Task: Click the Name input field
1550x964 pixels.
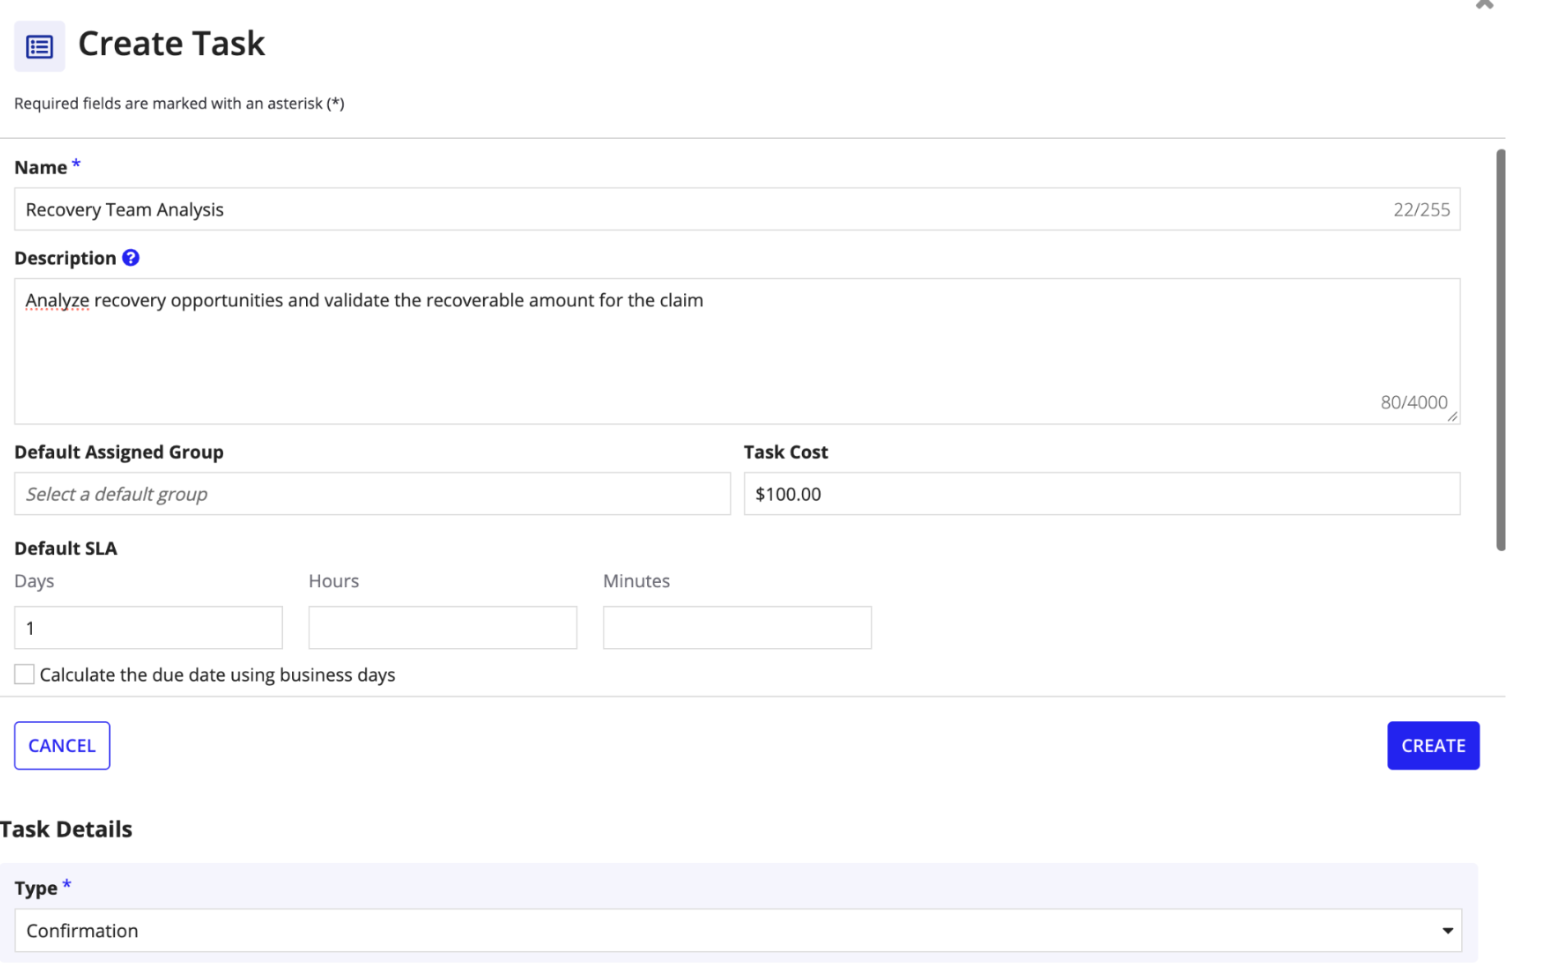Action: (737, 209)
